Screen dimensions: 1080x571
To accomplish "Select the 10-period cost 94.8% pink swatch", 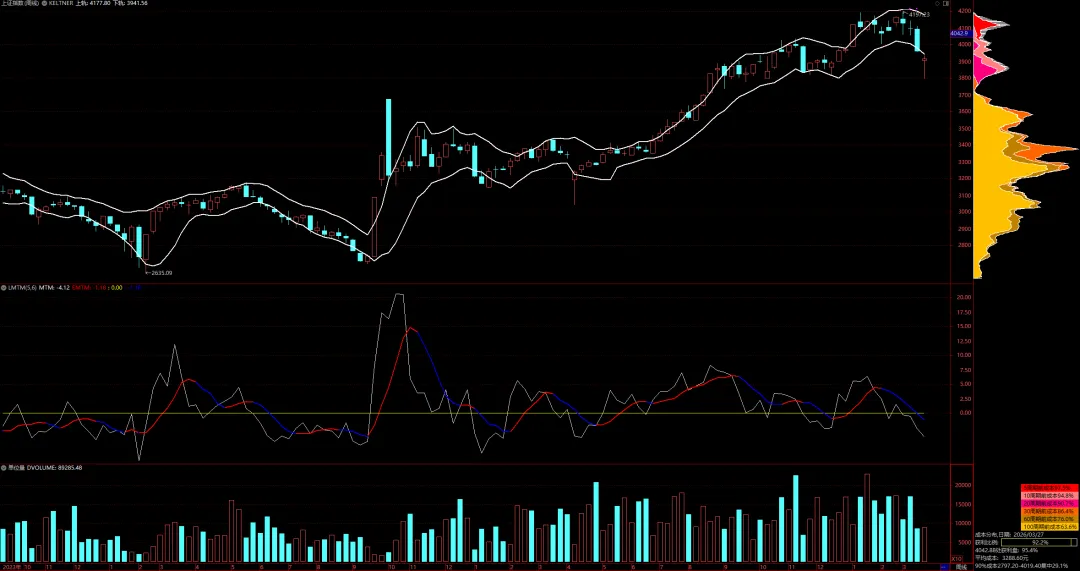I will 1050,496.
